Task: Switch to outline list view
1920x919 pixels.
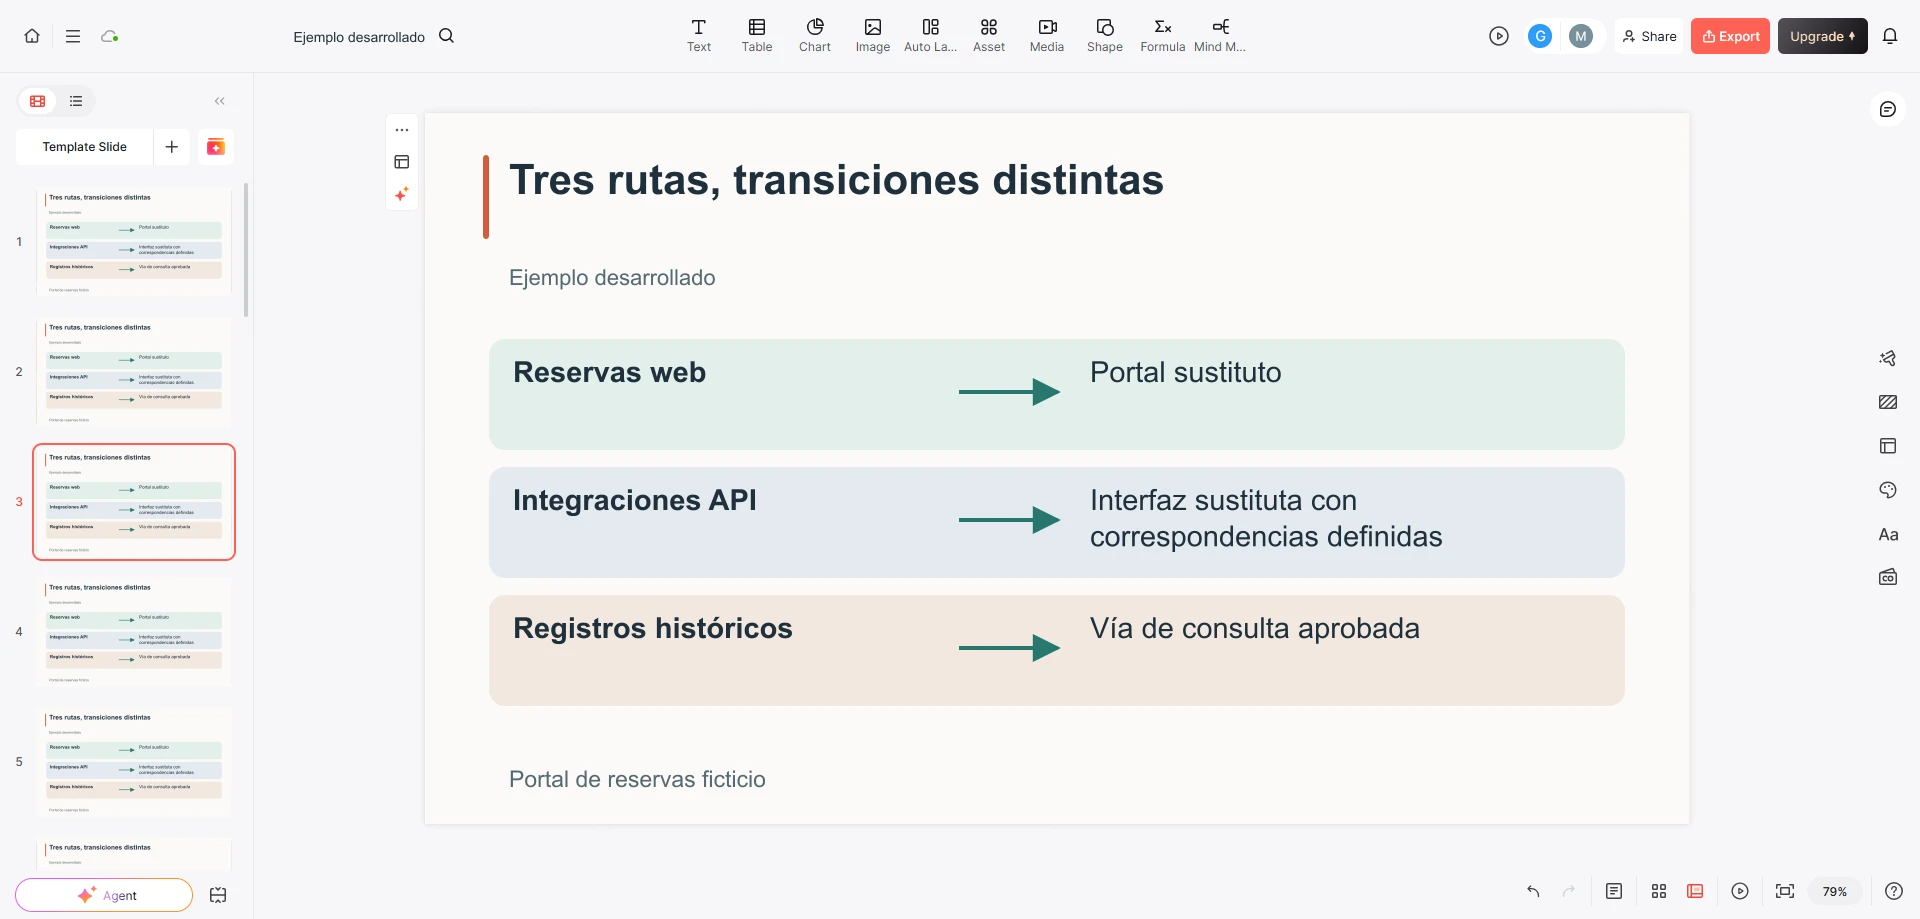Action: coord(76,101)
